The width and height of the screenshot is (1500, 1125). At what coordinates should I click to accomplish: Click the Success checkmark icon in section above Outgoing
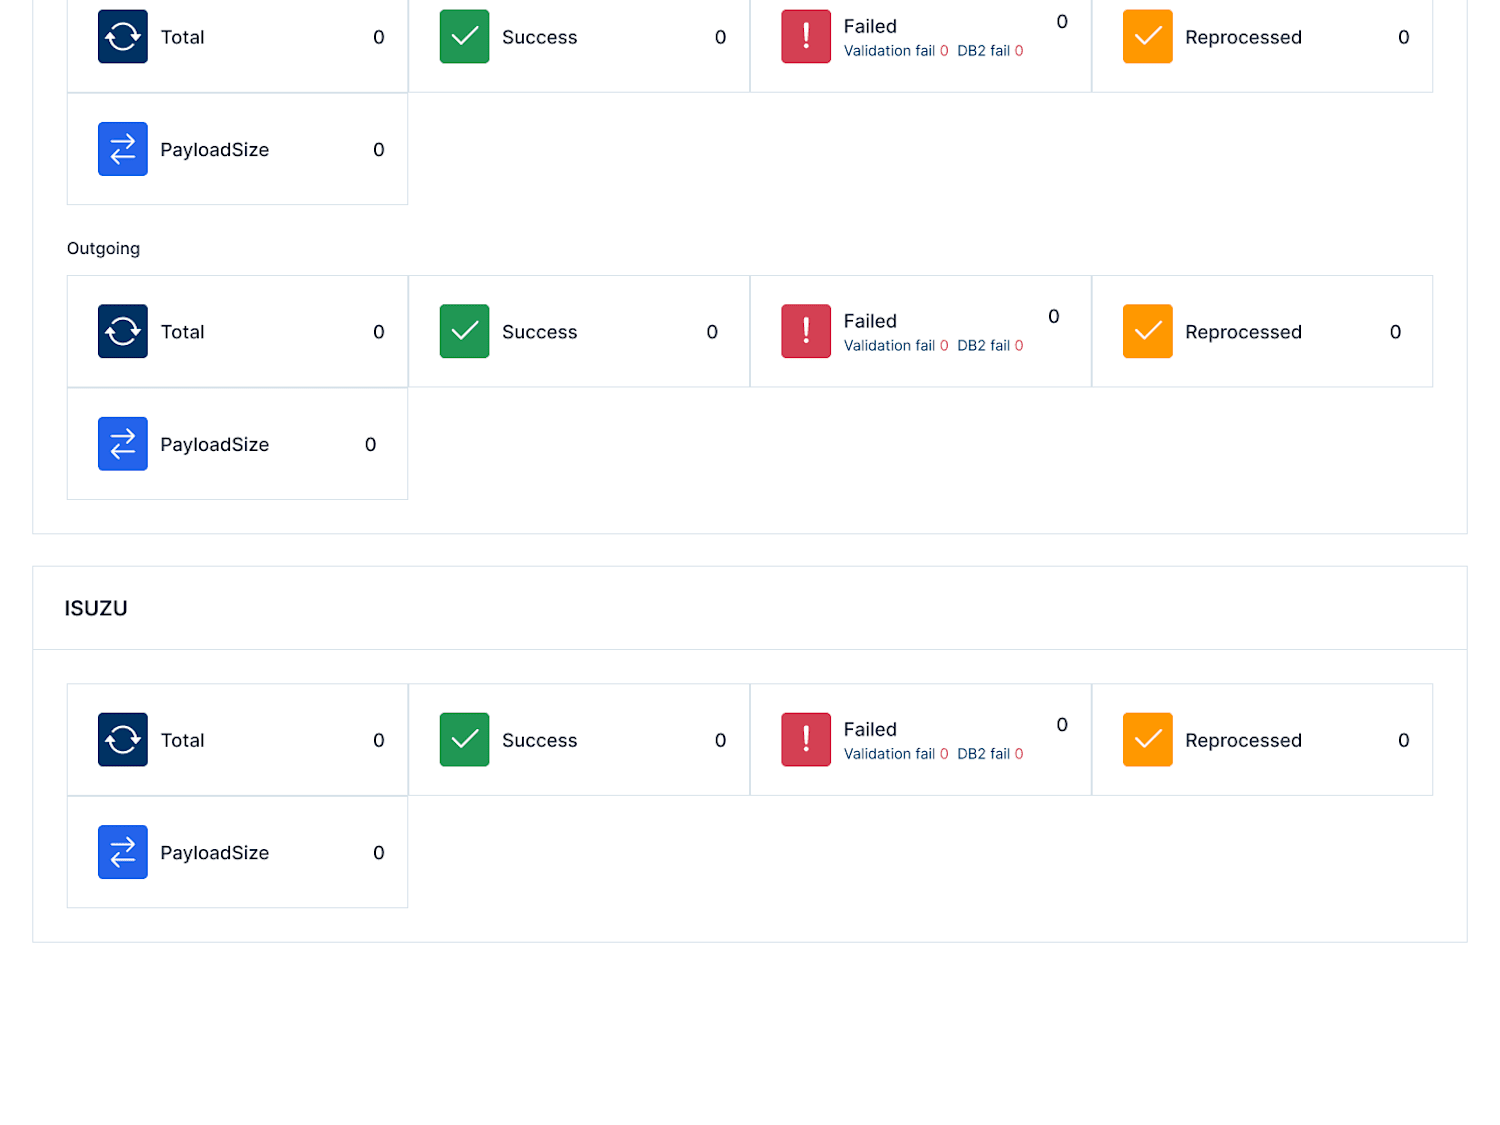point(464,37)
